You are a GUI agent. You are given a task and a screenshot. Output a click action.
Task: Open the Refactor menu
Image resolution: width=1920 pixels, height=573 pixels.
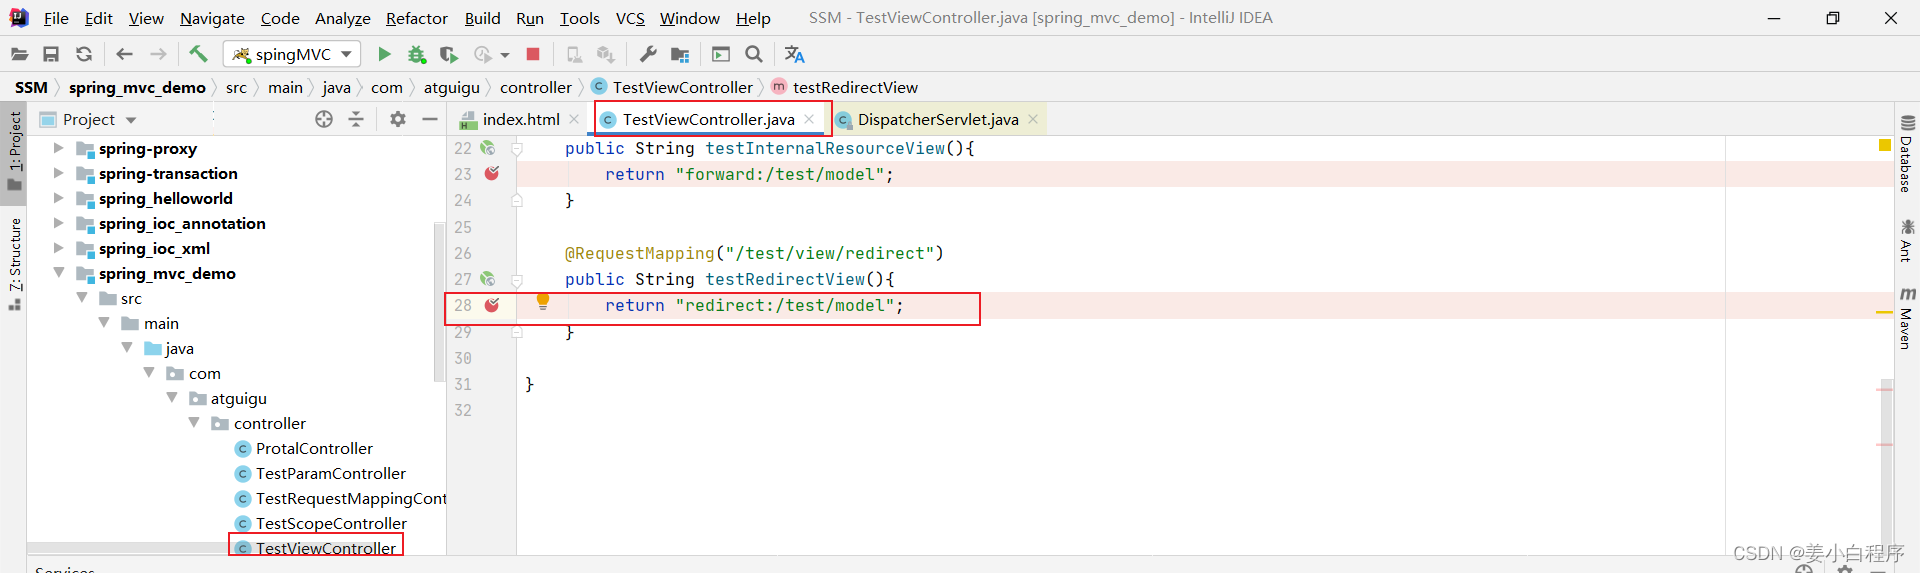click(417, 18)
